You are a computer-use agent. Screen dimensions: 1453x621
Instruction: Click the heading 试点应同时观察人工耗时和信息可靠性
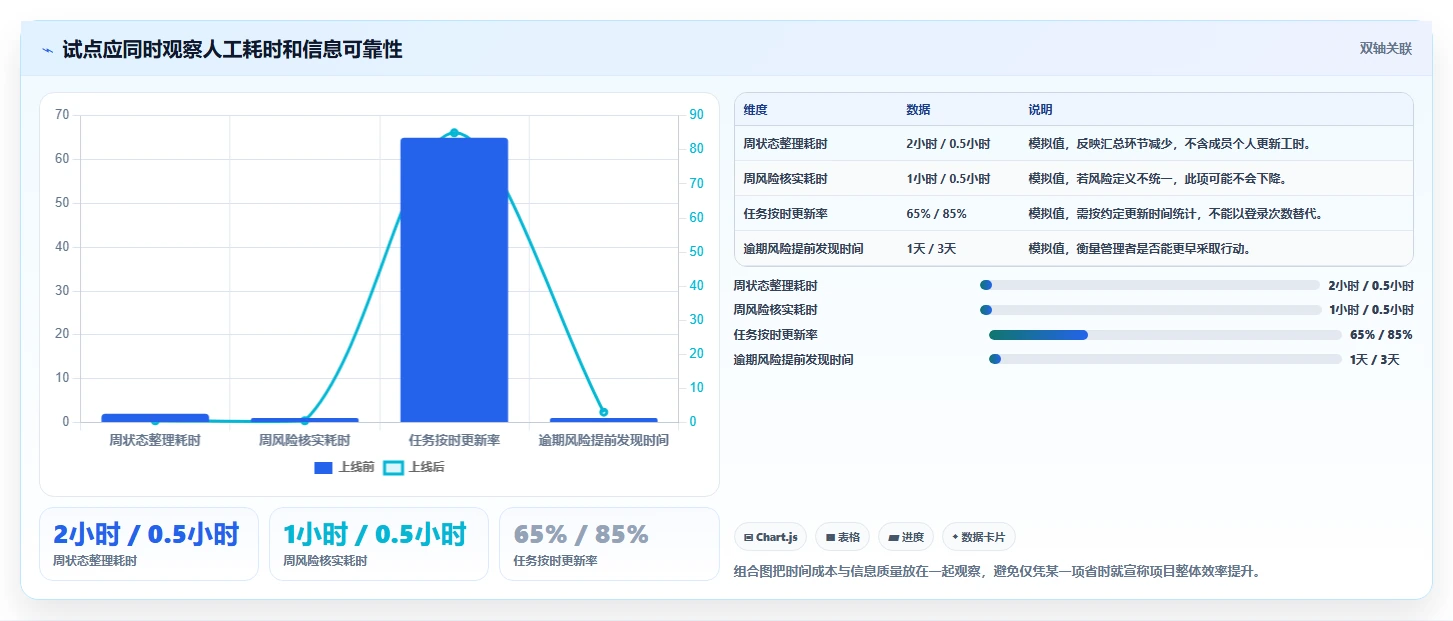[x=232, y=49]
